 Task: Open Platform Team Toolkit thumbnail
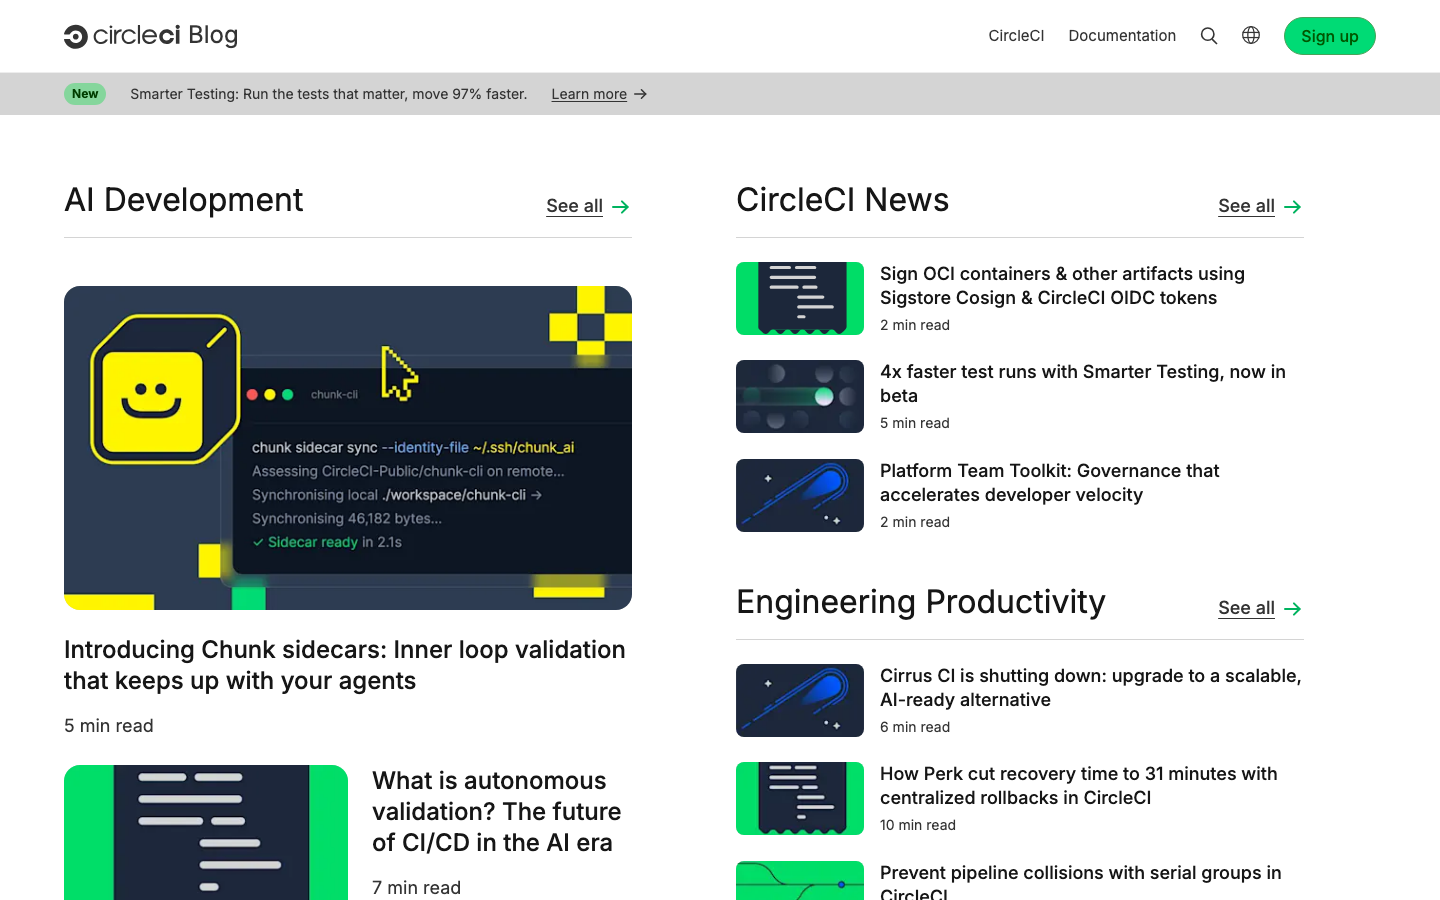pyautogui.click(x=800, y=495)
